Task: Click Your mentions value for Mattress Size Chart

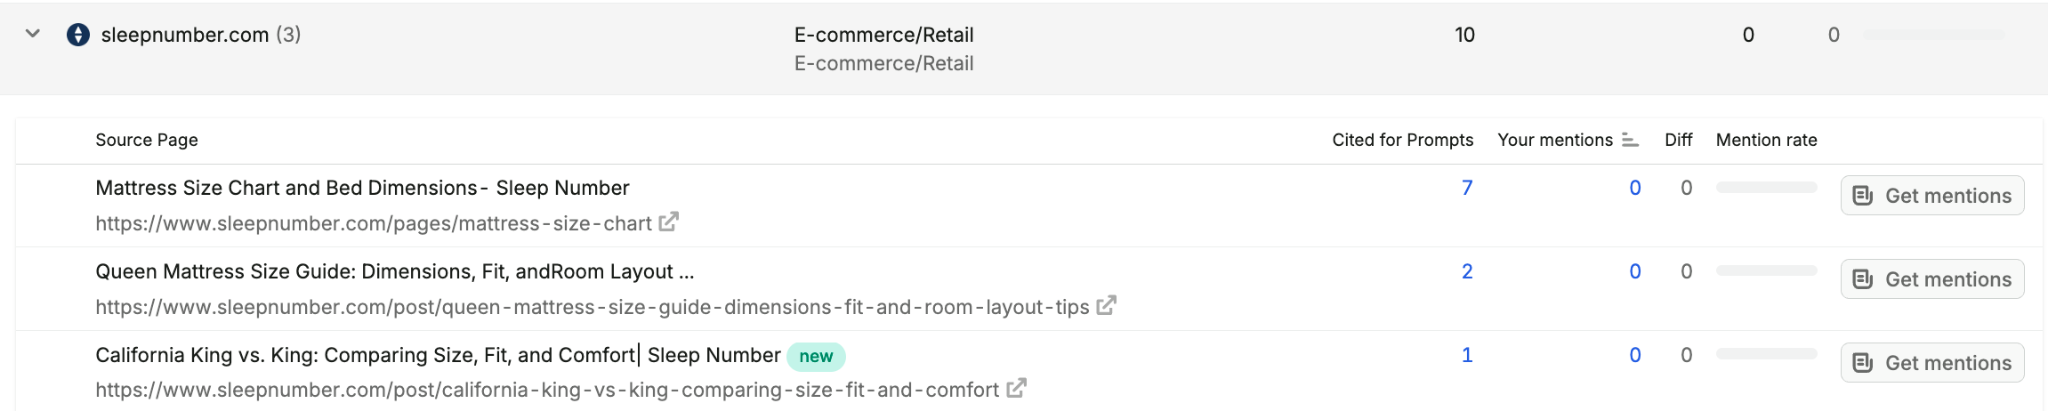Action: point(1635,188)
